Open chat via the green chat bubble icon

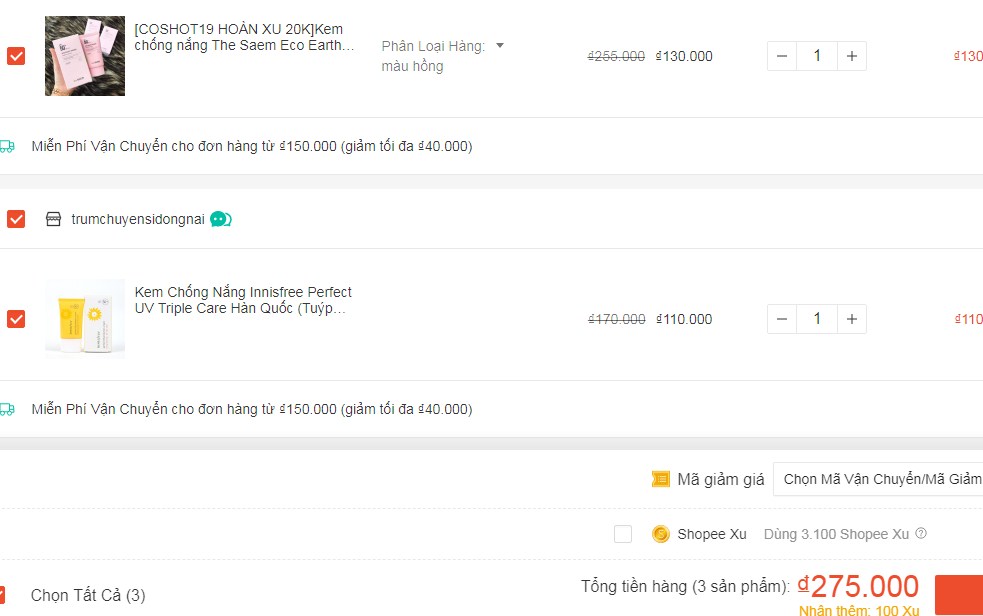[x=222, y=218]
